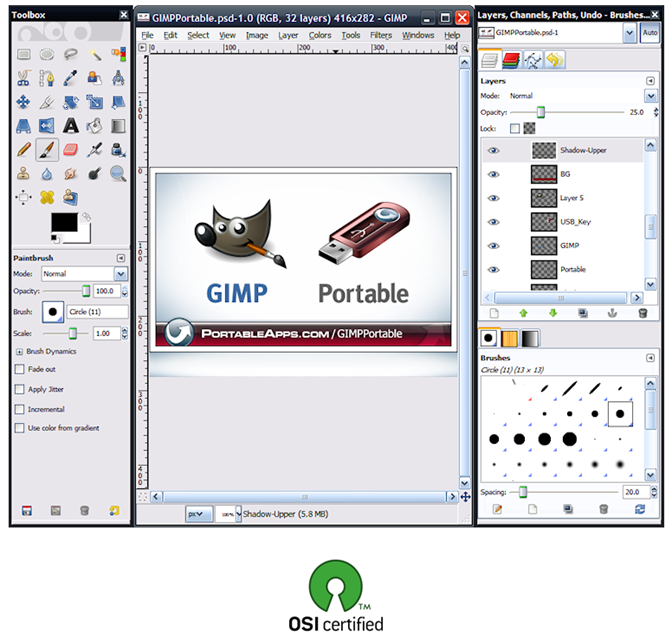The image size is (672, 638).
Task: Hide the BG layer via eye icon
Action: (x=494, y=174)
